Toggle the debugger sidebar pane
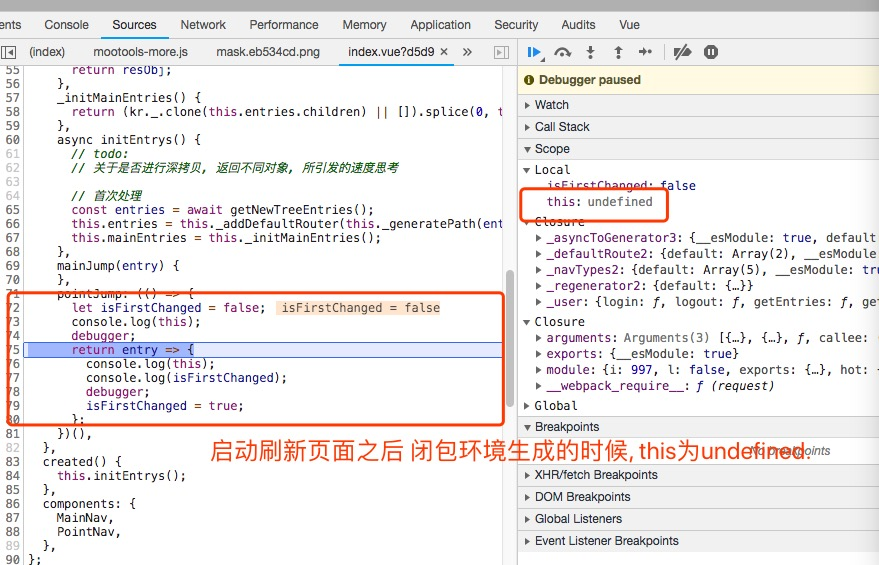Image resolution: width=879 pixels, height=565 pixels. pyautogui.click(x=501, y=52)
